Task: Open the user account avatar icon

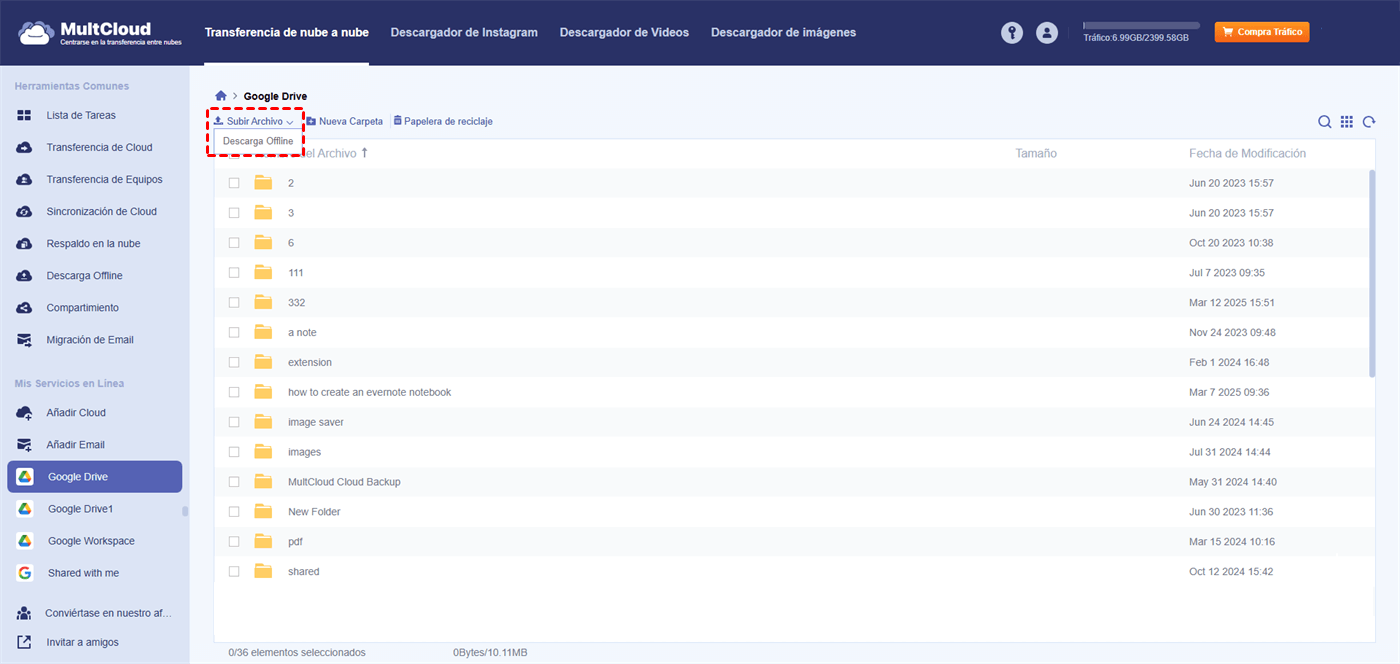Action: tap(1047, 33)
